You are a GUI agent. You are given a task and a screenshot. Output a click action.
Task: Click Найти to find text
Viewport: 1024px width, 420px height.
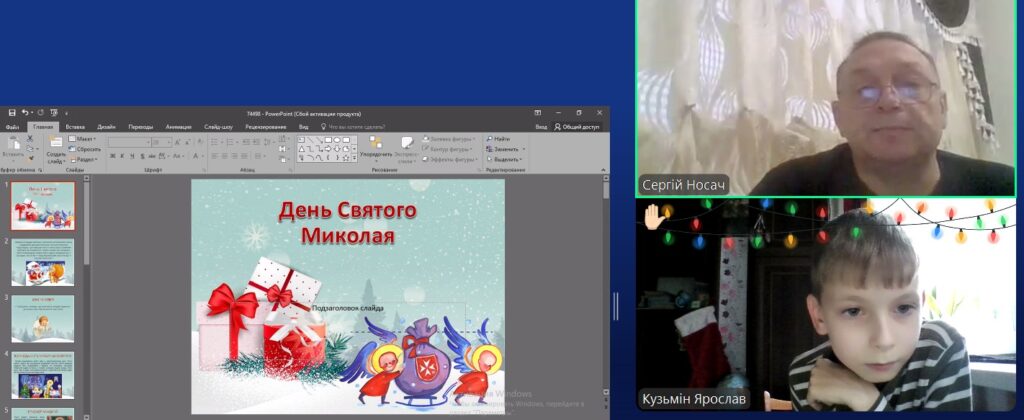498,139
